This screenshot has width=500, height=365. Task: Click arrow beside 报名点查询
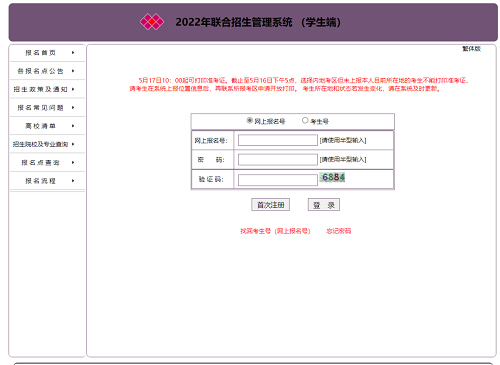[x=73, y=163]
